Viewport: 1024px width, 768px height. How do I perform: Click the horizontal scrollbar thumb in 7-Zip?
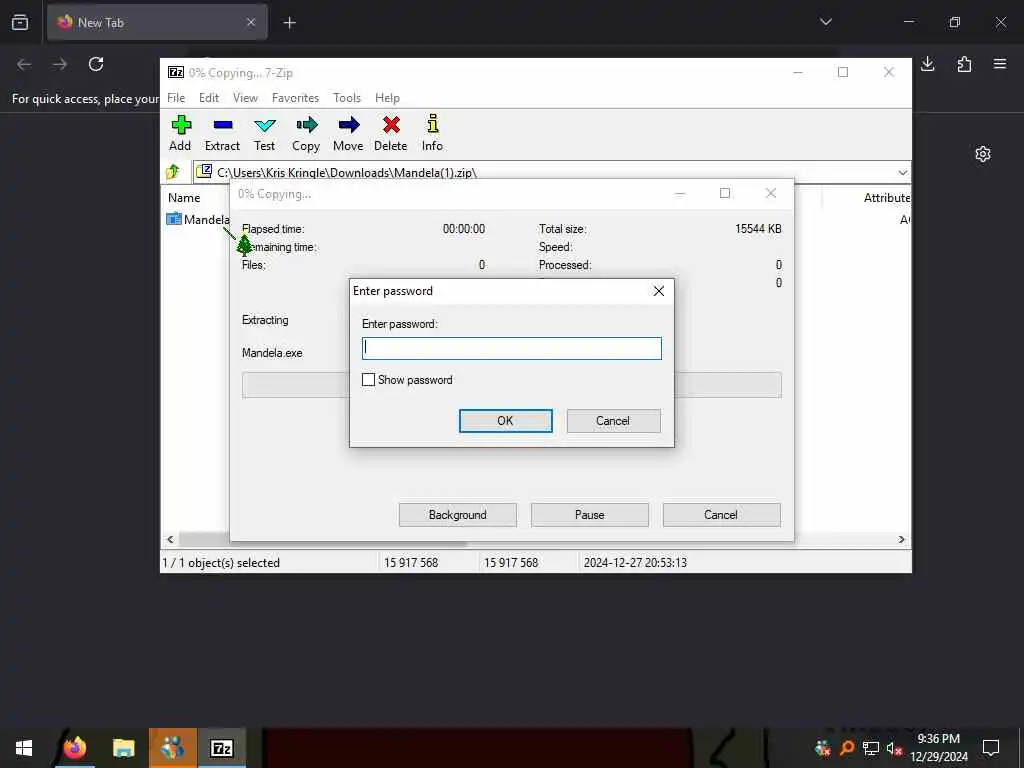point(323,539)
